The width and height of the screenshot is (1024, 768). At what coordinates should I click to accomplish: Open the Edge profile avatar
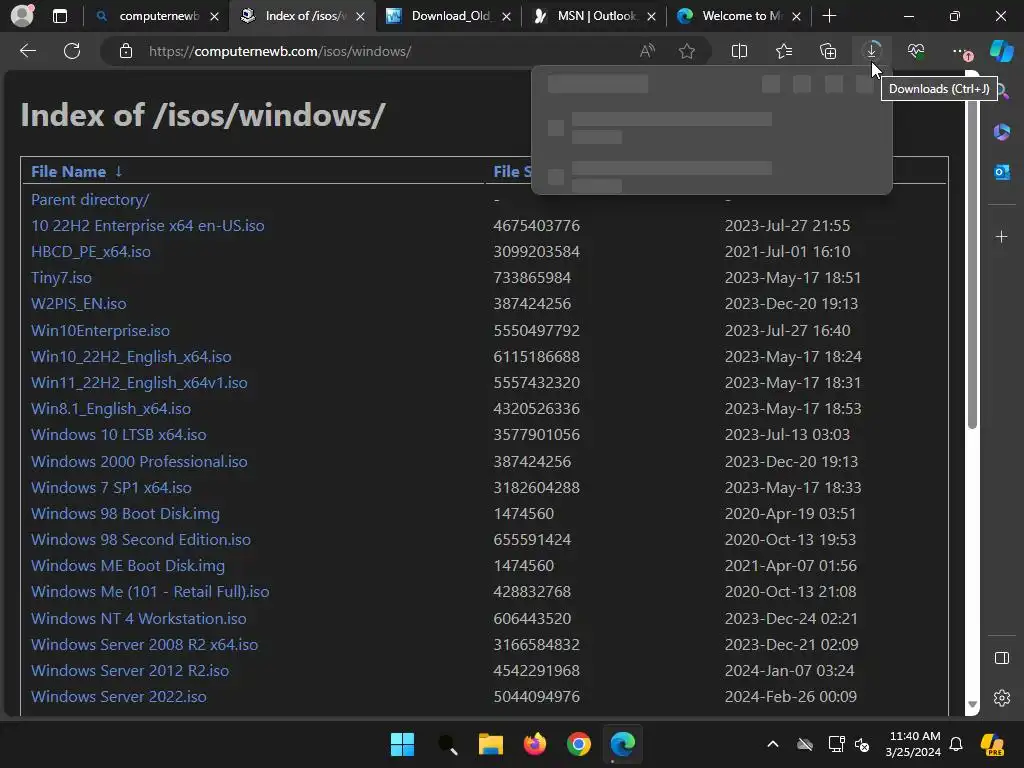[x=22, y=16]
